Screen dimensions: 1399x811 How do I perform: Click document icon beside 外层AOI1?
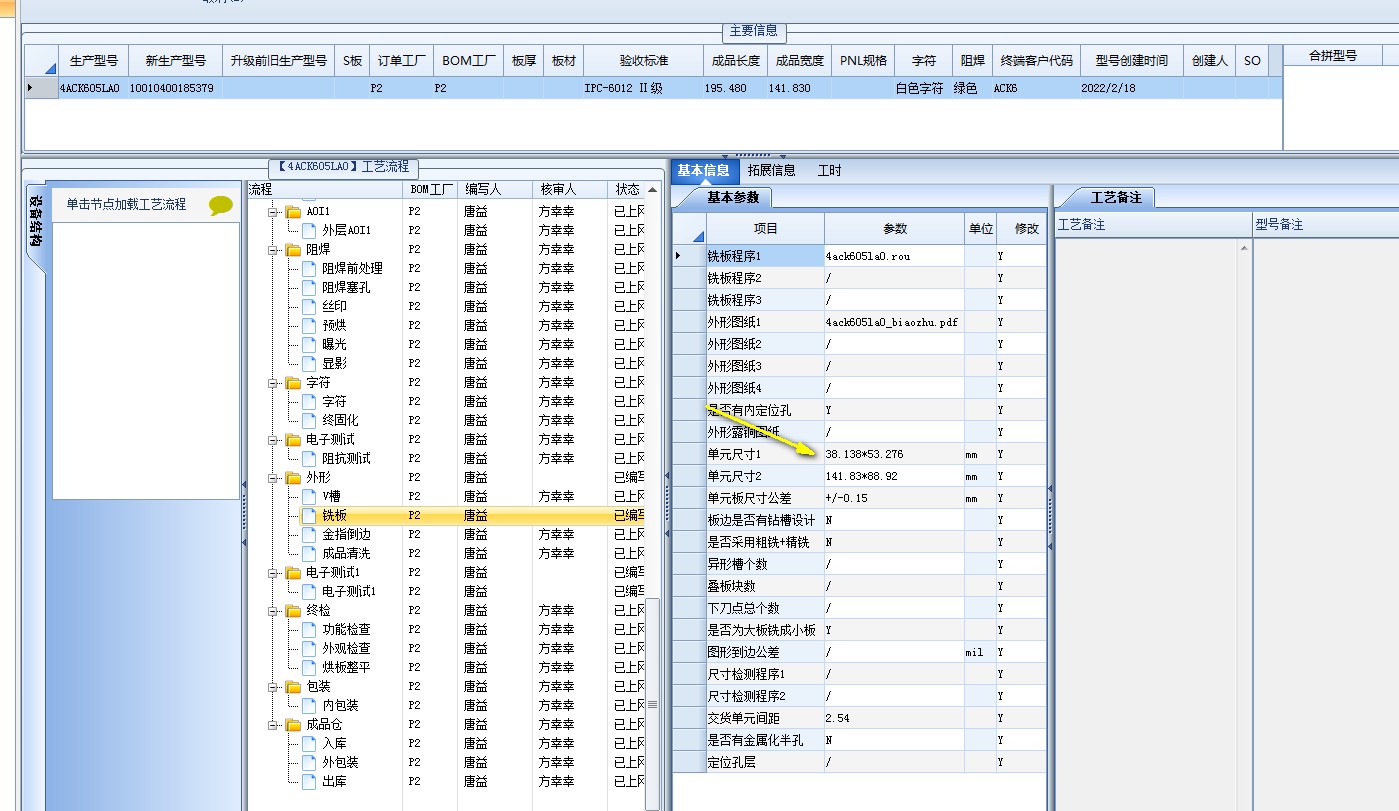tap(309, 230)
